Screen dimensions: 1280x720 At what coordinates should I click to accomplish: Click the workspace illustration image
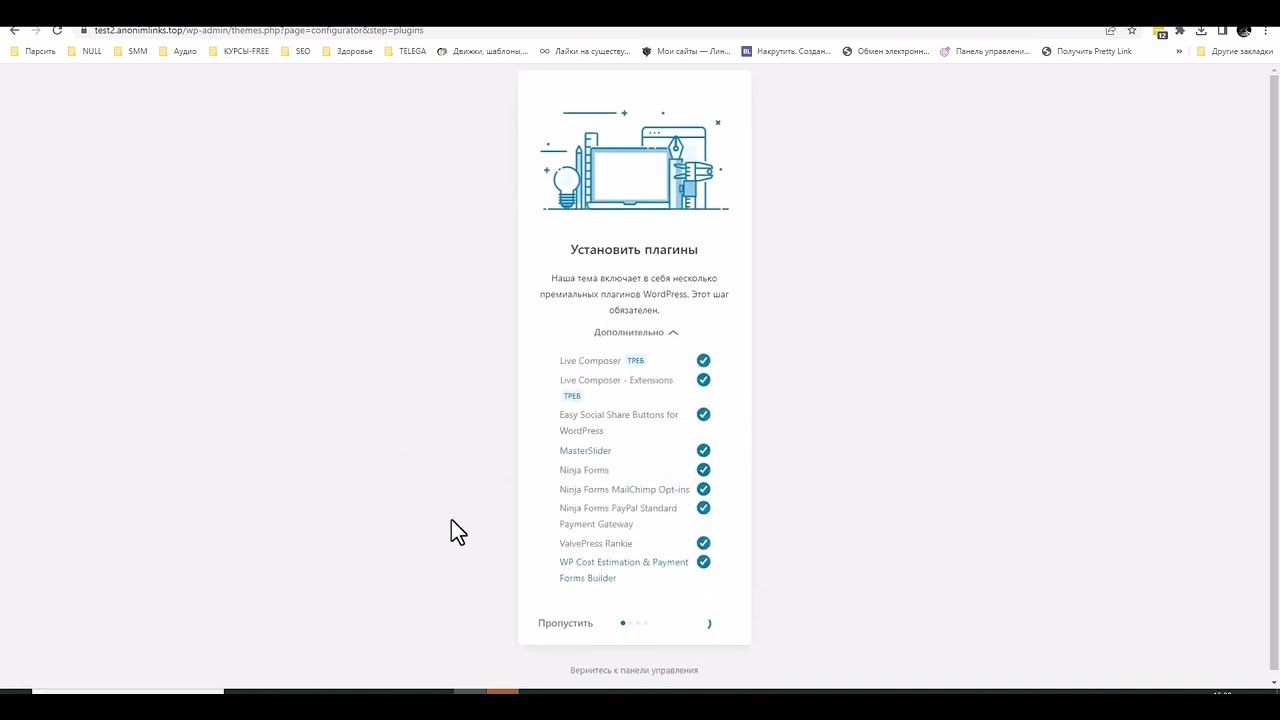click(634, 160)
